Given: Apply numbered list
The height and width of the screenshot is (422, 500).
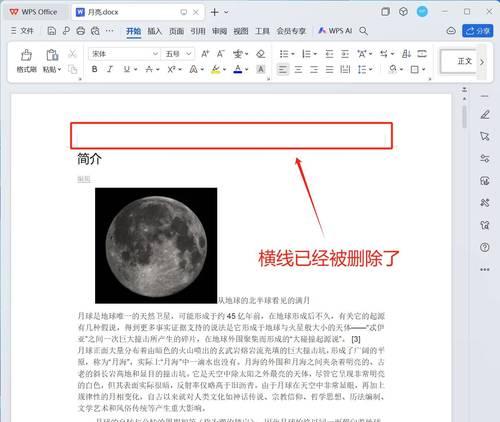Looking at the screenshot, I should click(306, 54).
